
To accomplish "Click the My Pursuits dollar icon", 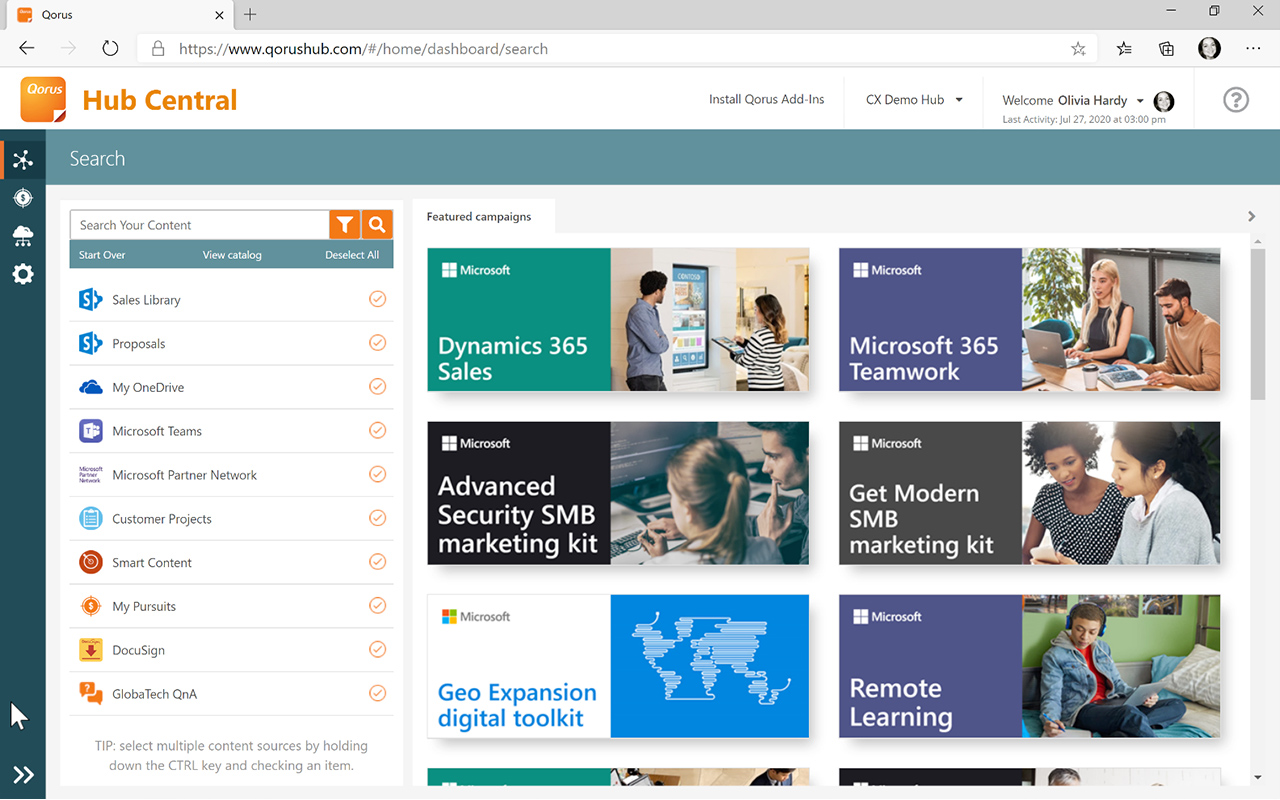I will pos(91,606).
